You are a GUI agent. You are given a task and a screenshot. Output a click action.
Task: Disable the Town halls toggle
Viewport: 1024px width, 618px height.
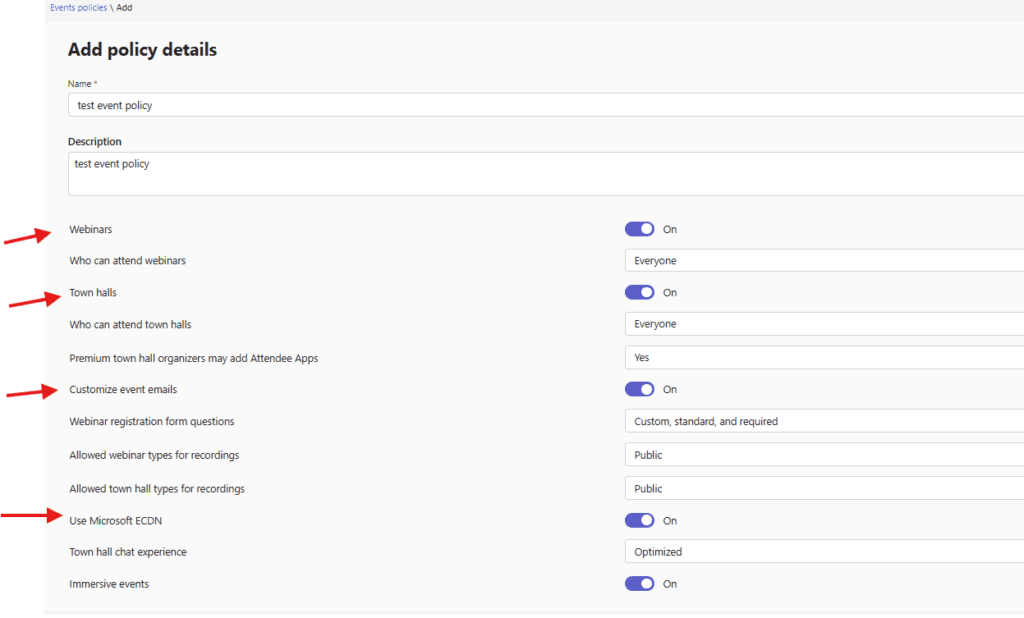[x=639, y=293]
